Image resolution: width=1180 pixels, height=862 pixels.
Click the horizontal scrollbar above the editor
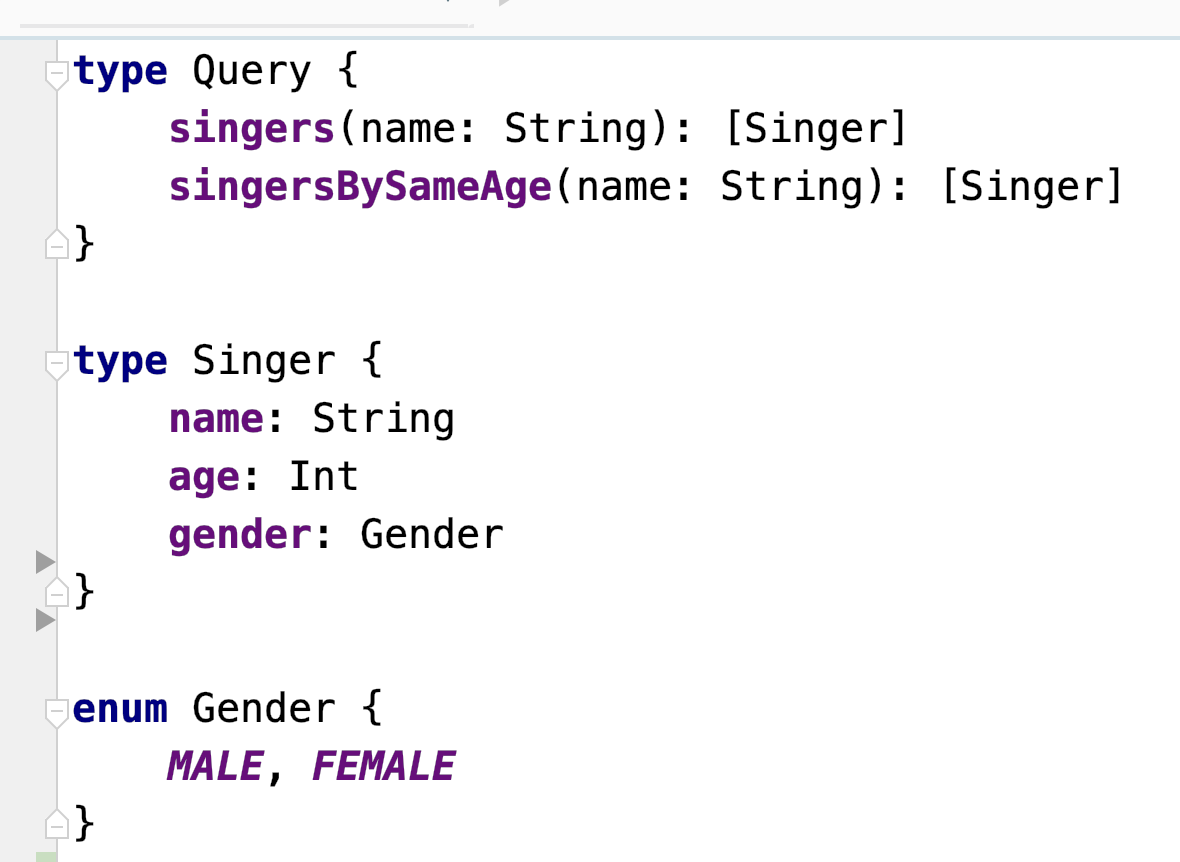point(245,26)
